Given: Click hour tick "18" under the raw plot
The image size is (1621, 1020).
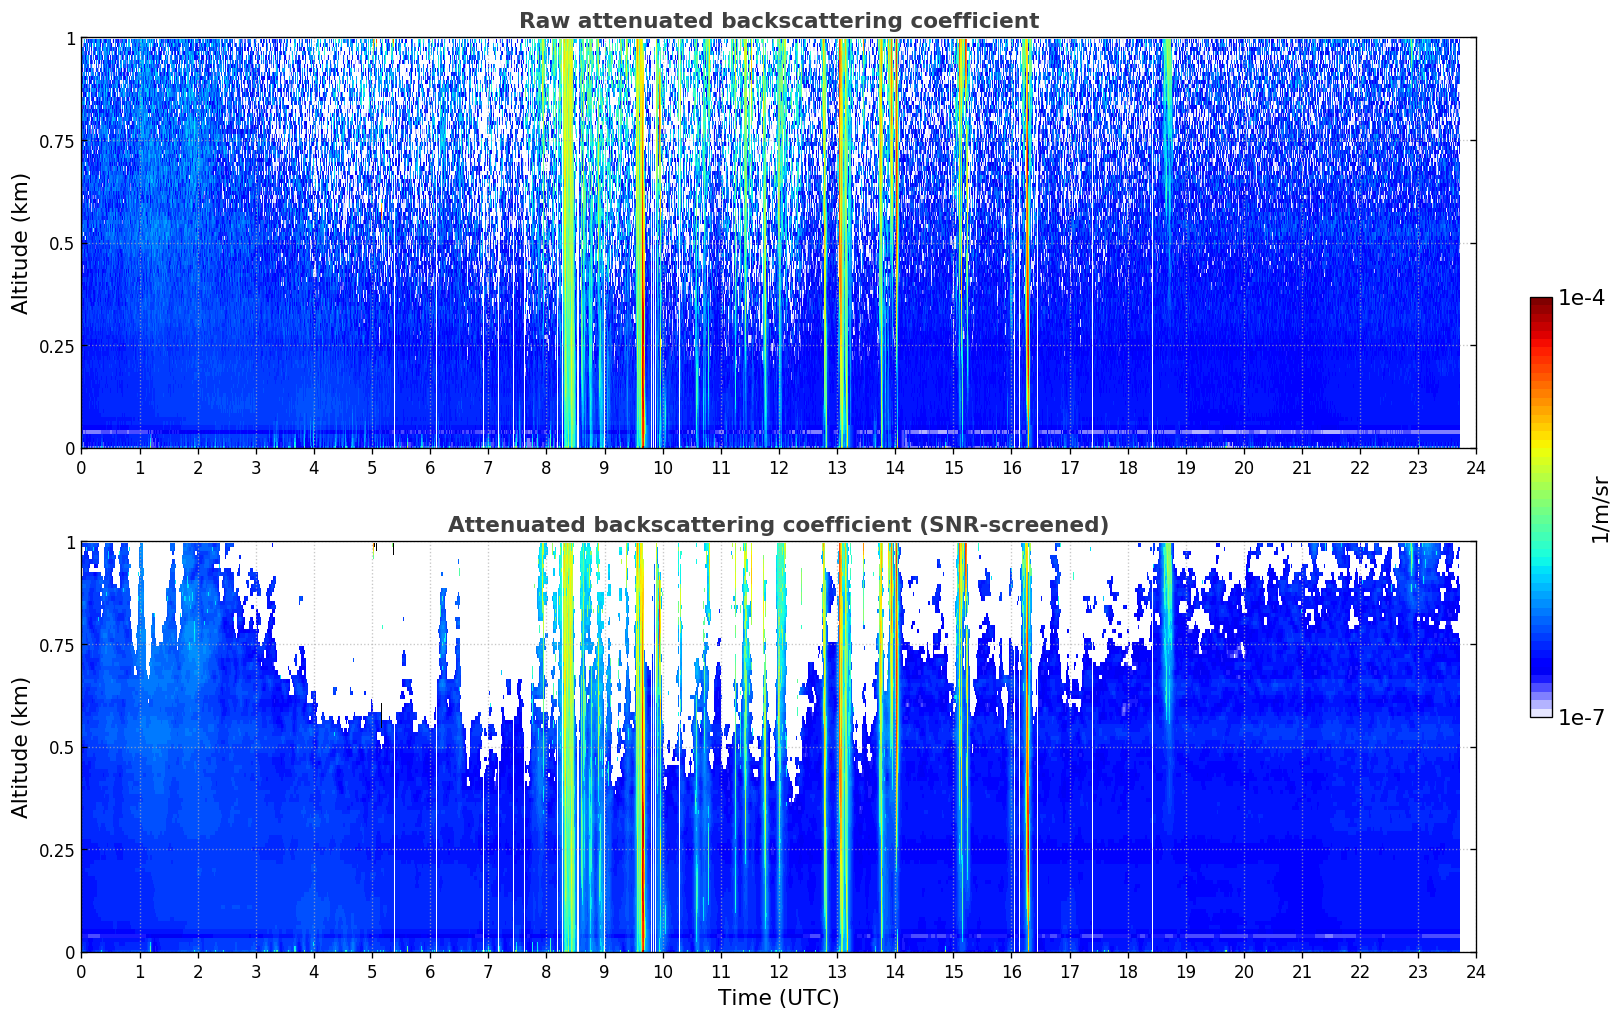Looking at the screenshot, I should tap(1127, 467).
